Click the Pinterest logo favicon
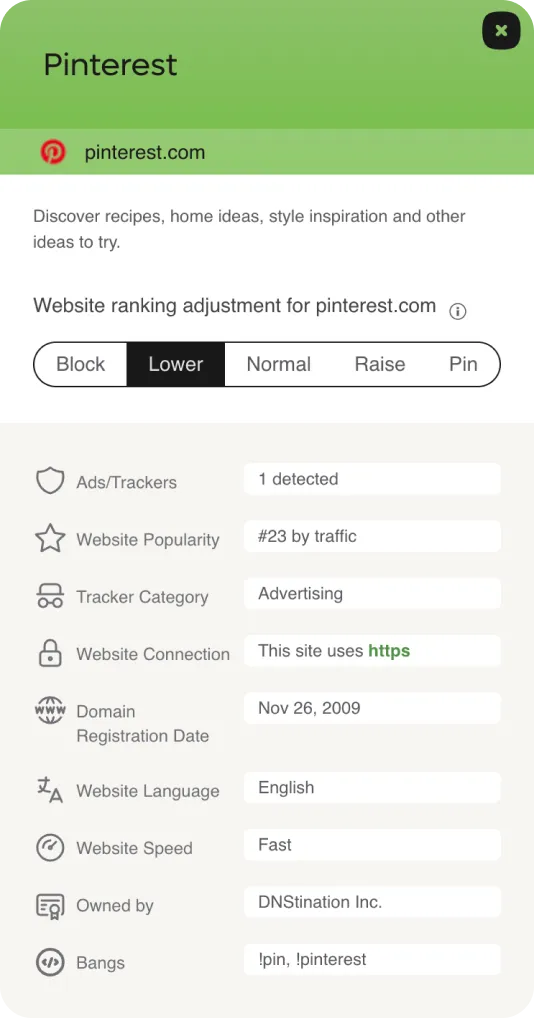The image size is (534, 1018). [53, 153]
